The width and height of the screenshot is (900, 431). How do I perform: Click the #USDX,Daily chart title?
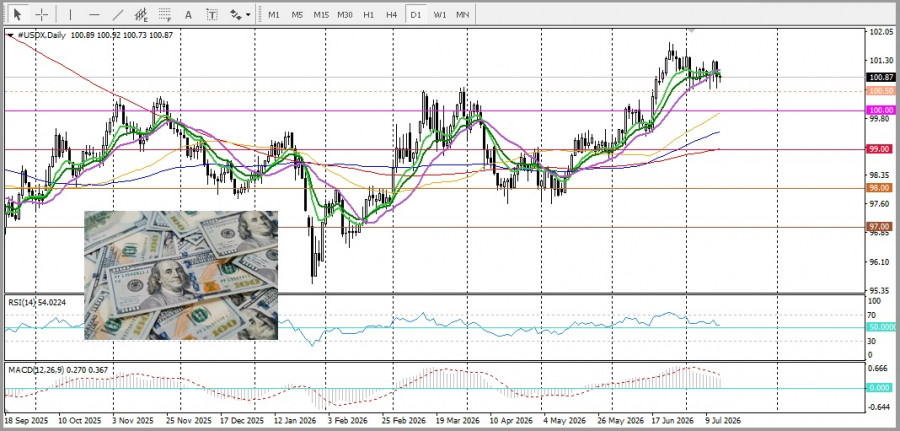[42, 35]
